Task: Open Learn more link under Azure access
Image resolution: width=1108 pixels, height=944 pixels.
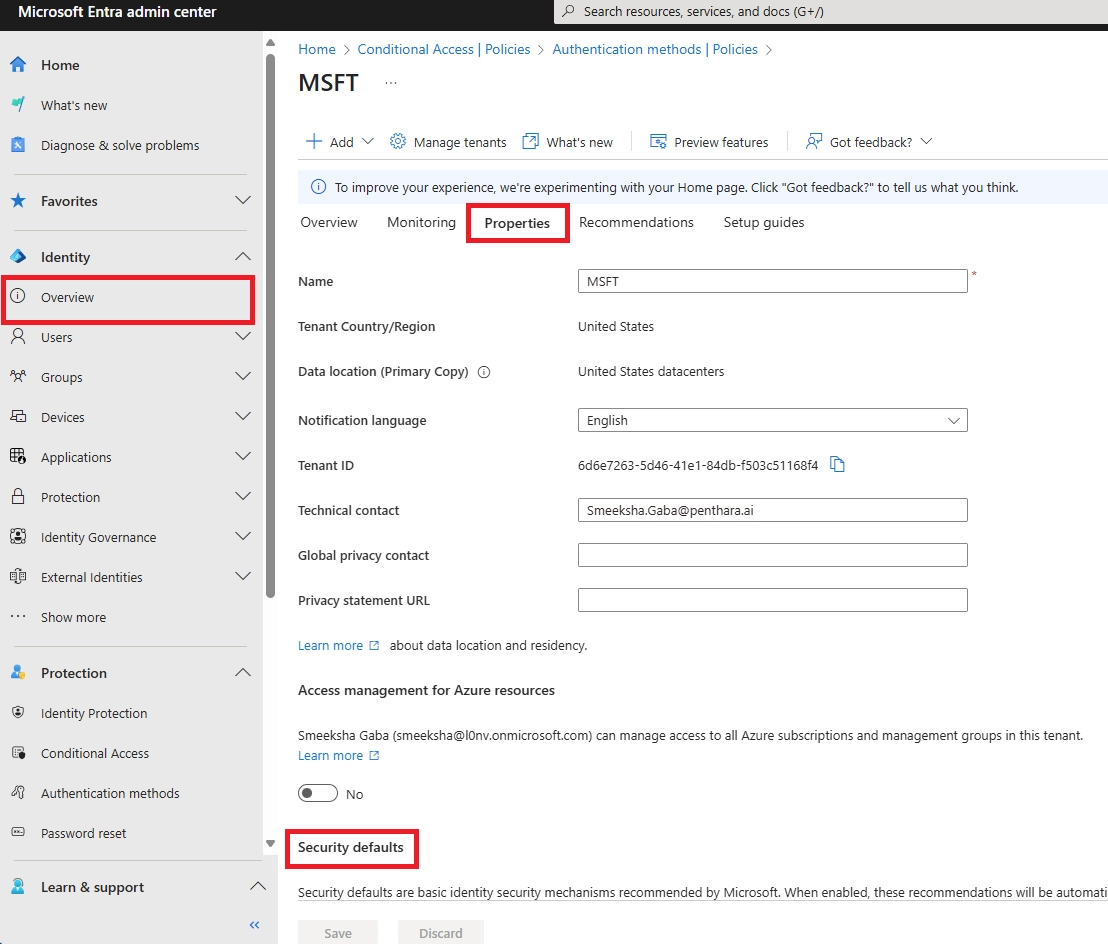Action: tap(338, 755)
